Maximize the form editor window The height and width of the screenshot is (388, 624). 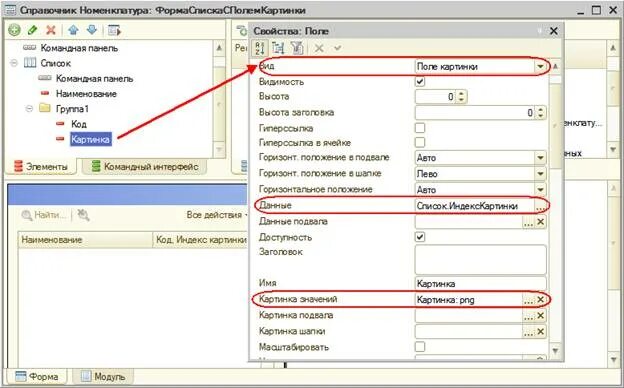point(596,10)
